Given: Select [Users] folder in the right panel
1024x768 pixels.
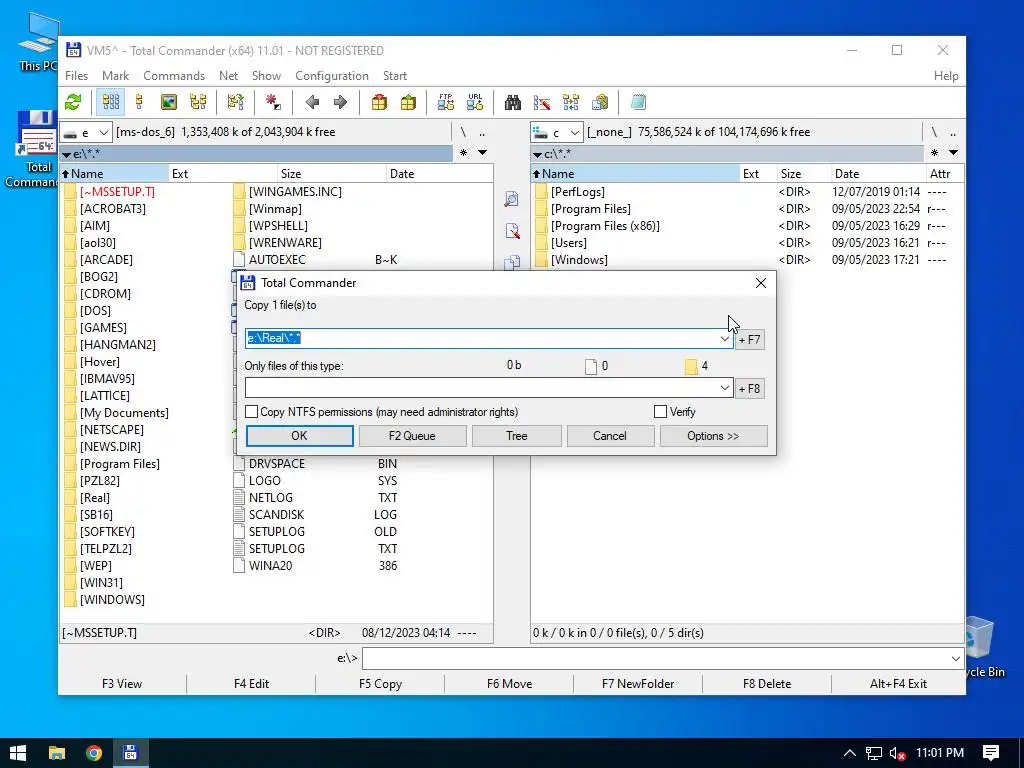Looking at the screenshot, I should (568, 243).
